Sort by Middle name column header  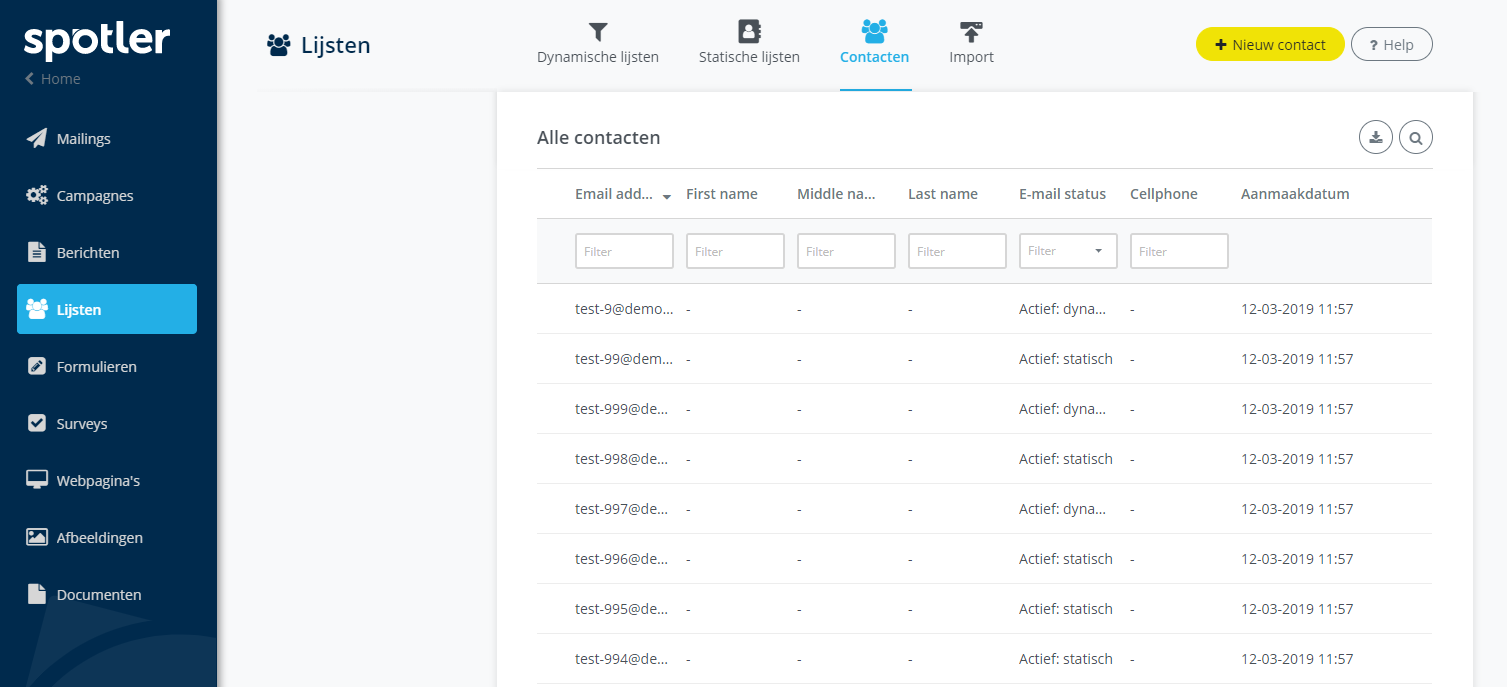(836, 194)
